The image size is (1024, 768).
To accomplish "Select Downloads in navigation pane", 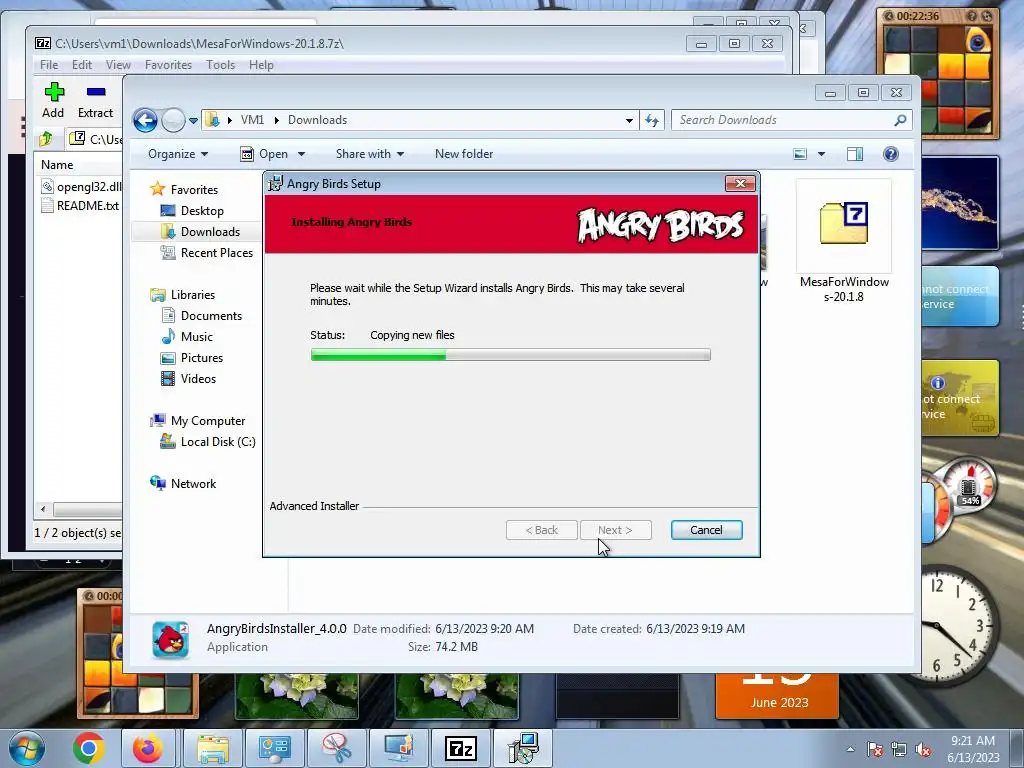I will click(200, 232).
